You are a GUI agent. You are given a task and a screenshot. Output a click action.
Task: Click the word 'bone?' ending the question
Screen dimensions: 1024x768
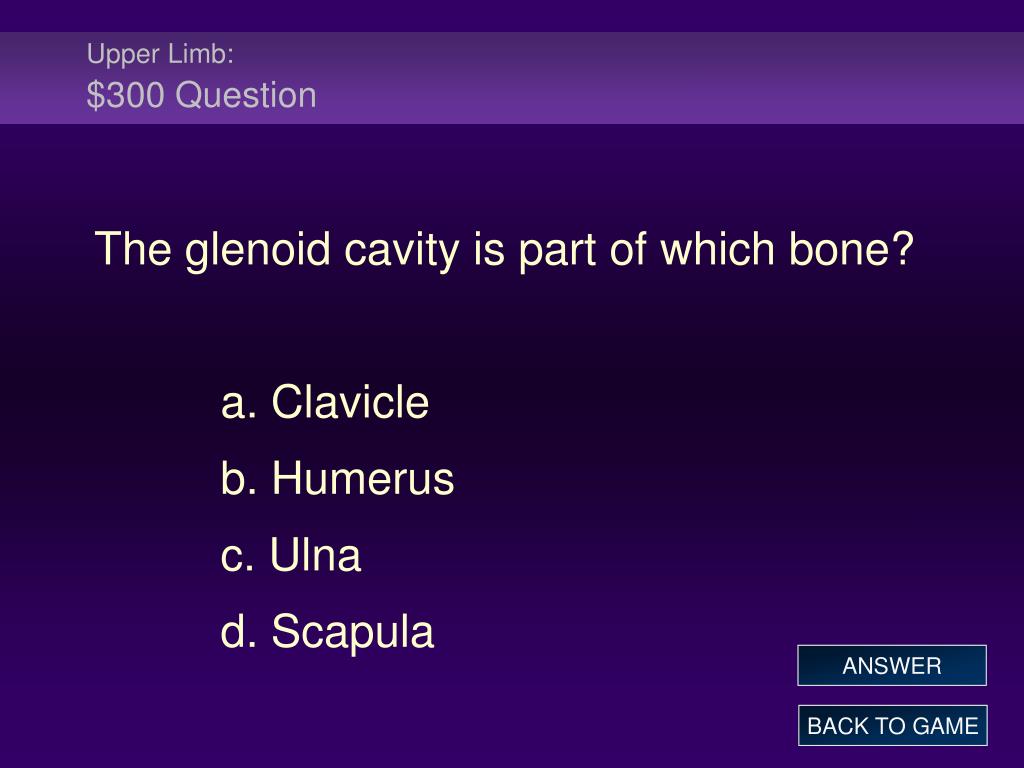pos(851,249)
